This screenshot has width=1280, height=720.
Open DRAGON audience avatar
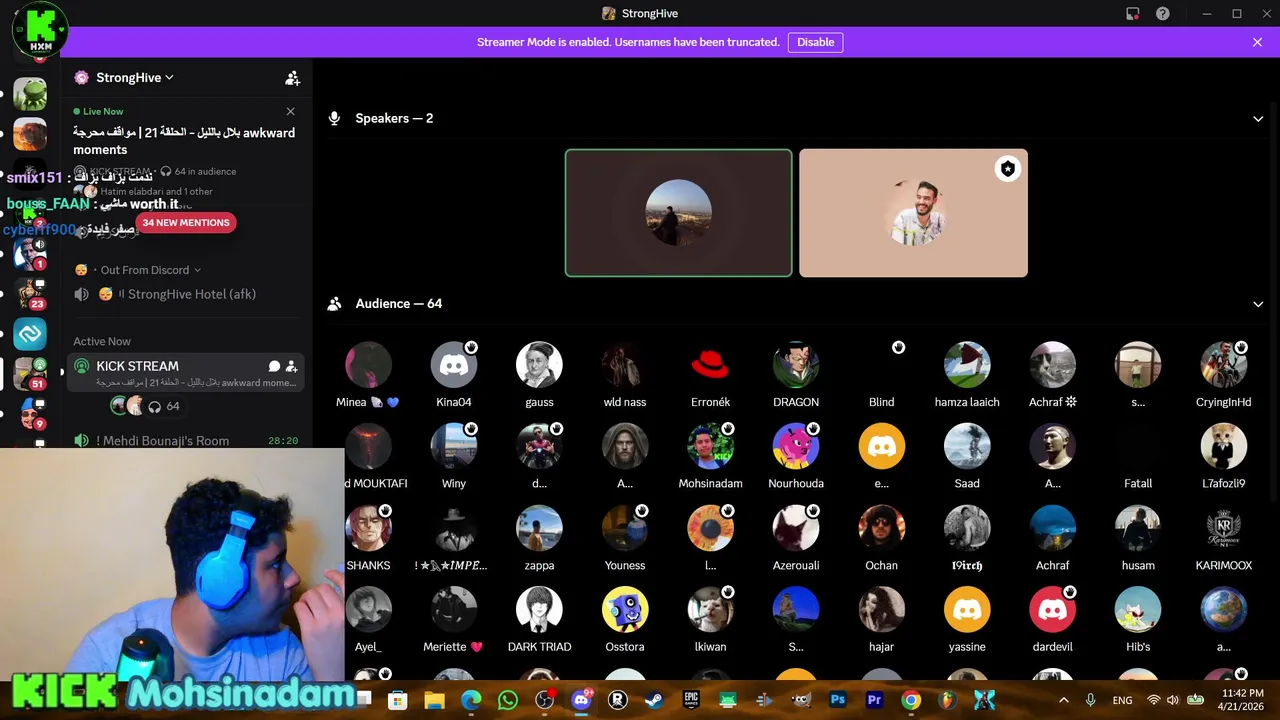796,365
